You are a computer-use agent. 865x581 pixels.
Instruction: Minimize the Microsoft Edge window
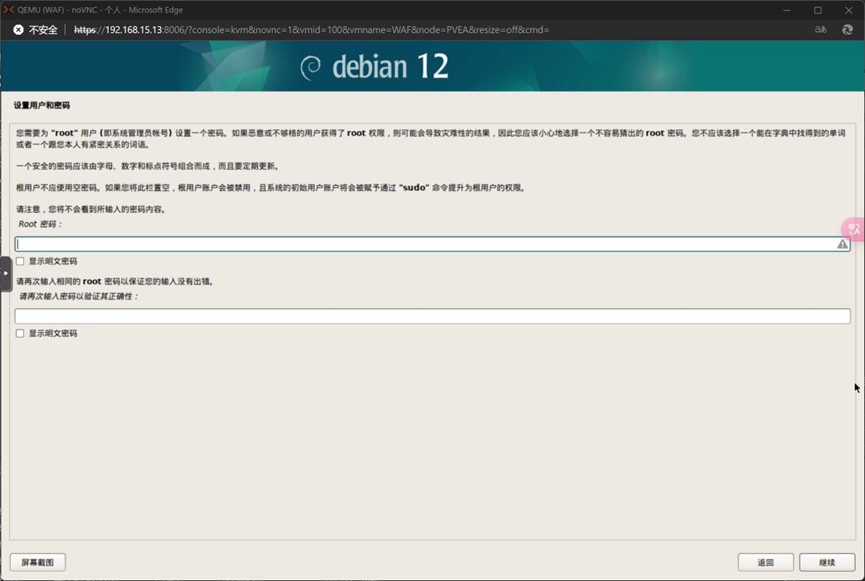[x=787, y=10]
